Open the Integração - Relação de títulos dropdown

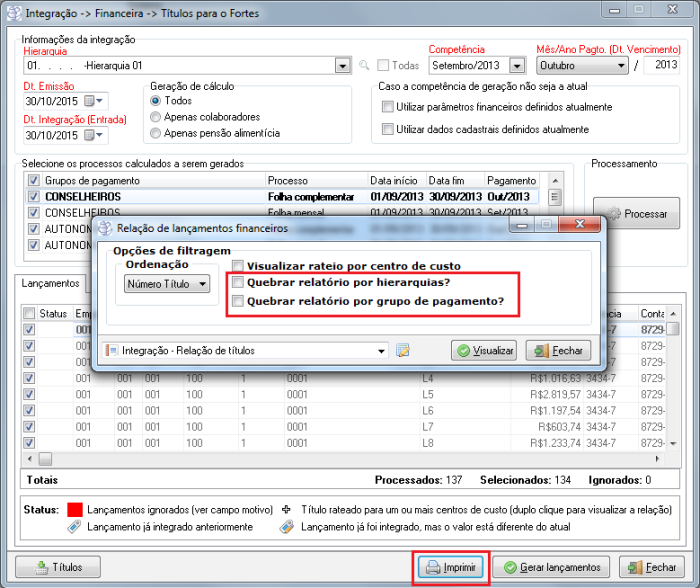[381, 350]
